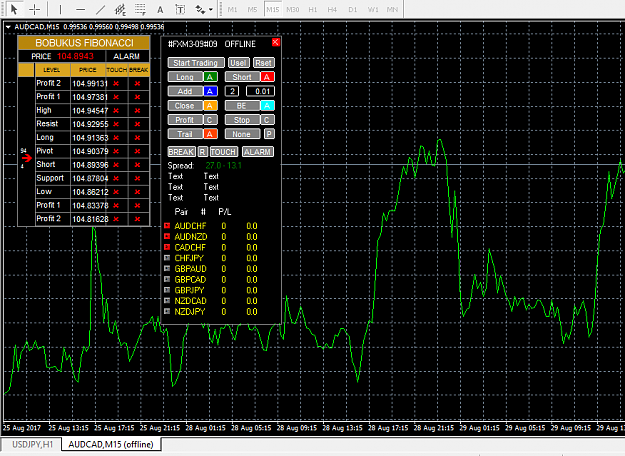The height and width of the screenshot is (456, 625).
Task: Click ALARM header in Fibonacci panel
Action: [x=127, y=56]
